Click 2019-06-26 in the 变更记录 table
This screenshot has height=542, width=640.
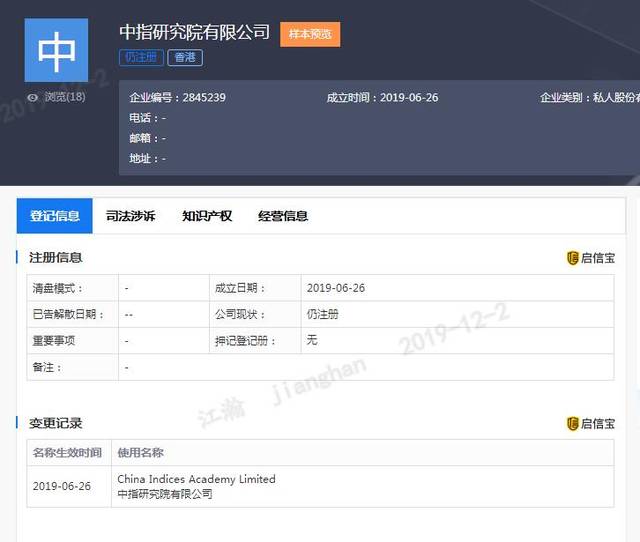pyautogui.click(x=62, y=486)
